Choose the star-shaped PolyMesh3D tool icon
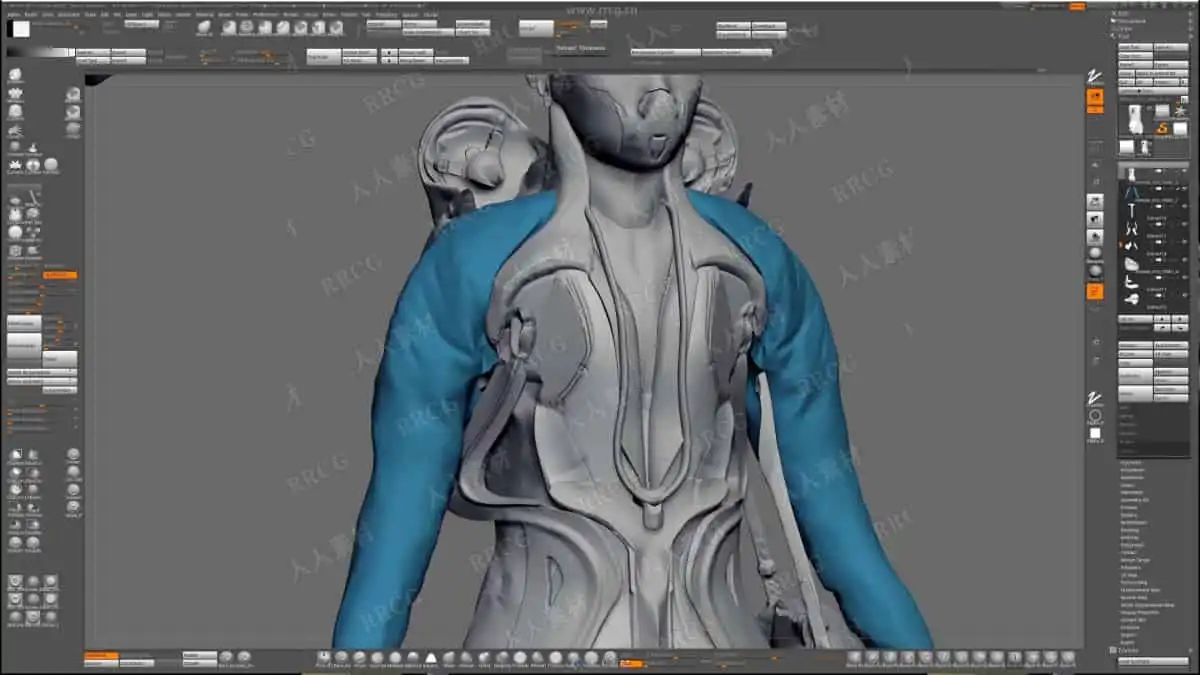Image resolution: width=1200 pixels, height=675 pixels. [1181, 113]
